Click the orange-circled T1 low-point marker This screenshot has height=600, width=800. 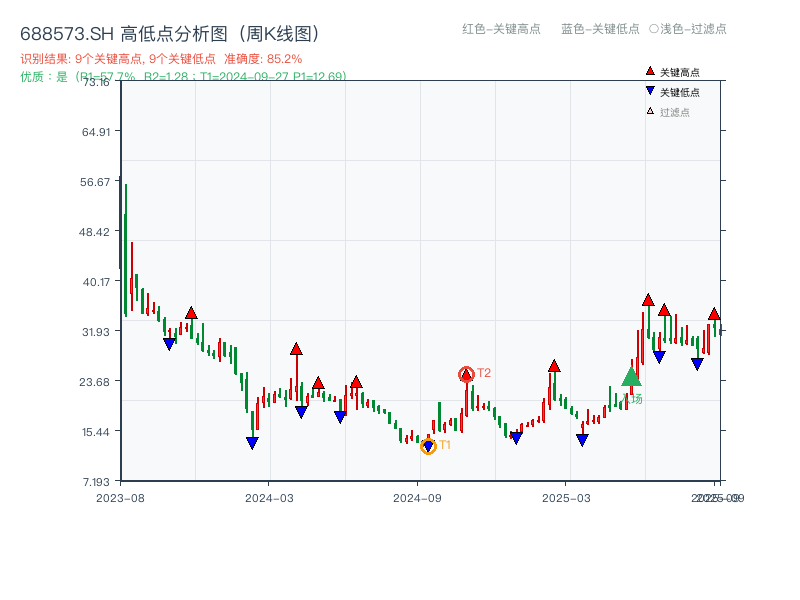[428, 444]
